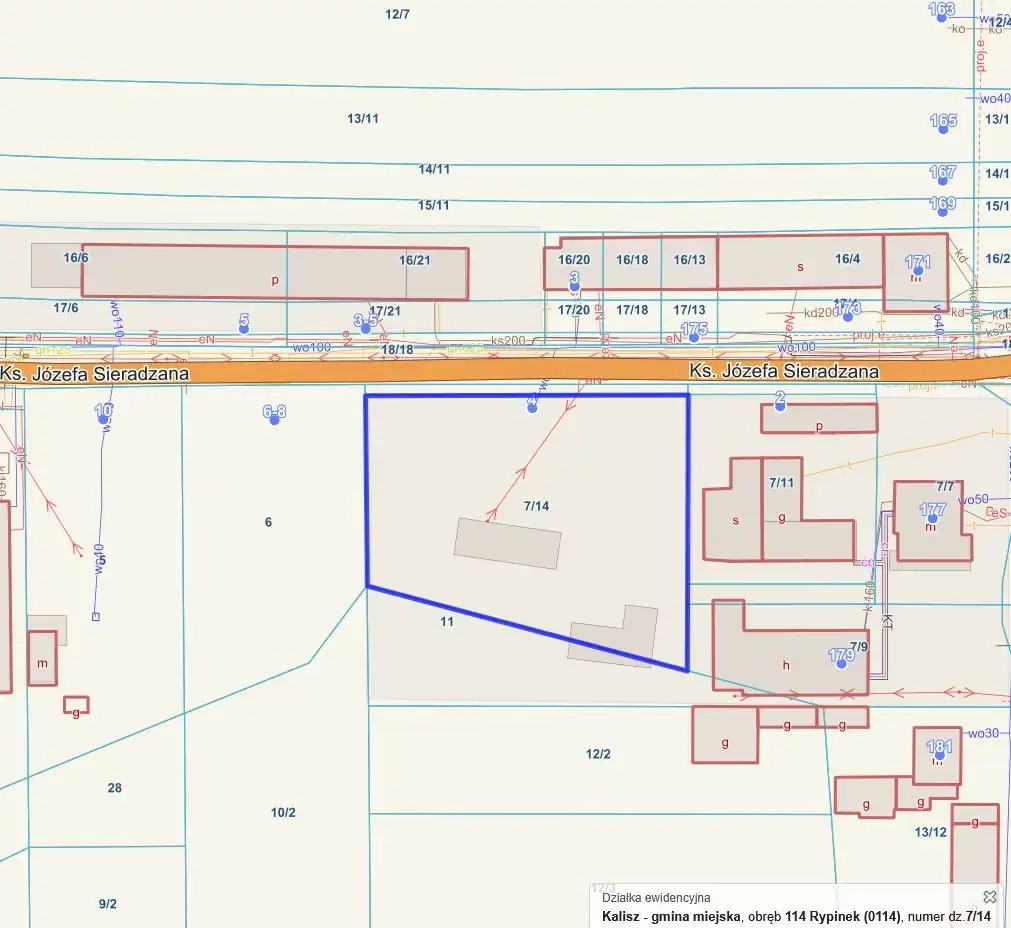Viewport: 1011px width, 928px height.
Task: Select parcel label 11 below the blue outline
Action: 447,622
